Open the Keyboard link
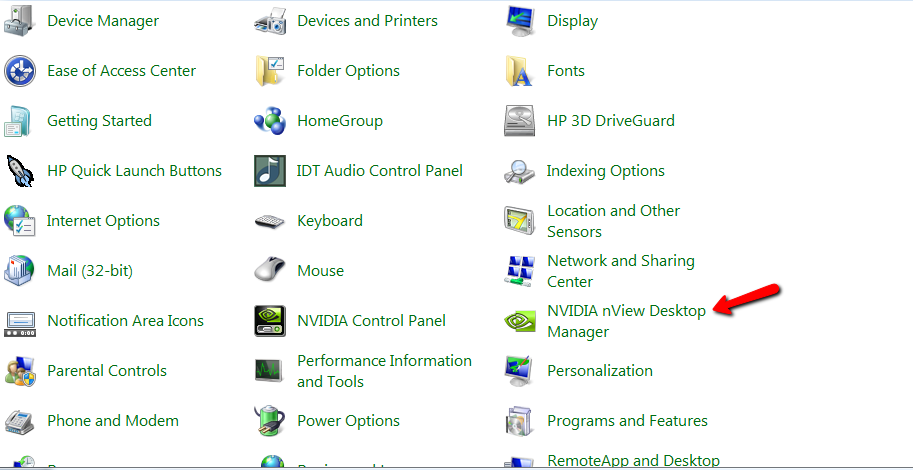This screenshot has width=913, height=470. (x=330, y=221)
